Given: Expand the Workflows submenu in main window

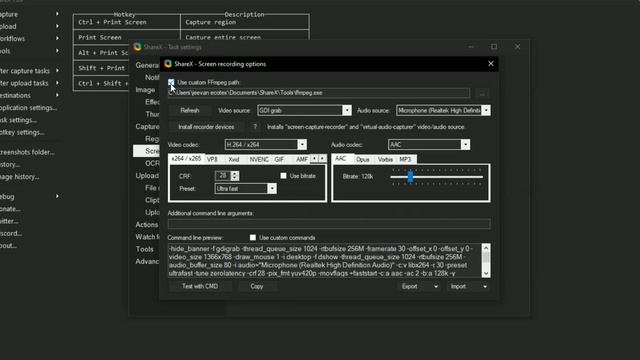Looking at the screenshot, I should (57, 38).
